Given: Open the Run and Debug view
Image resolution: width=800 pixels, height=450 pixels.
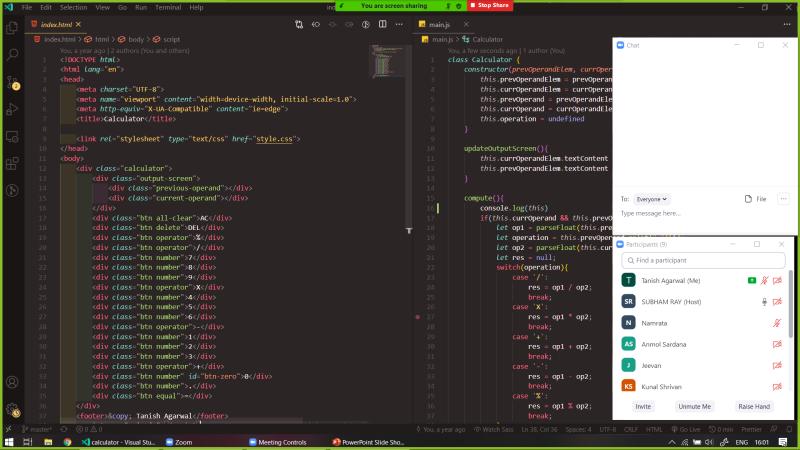Looking at the screenshot, I should 12,109.
